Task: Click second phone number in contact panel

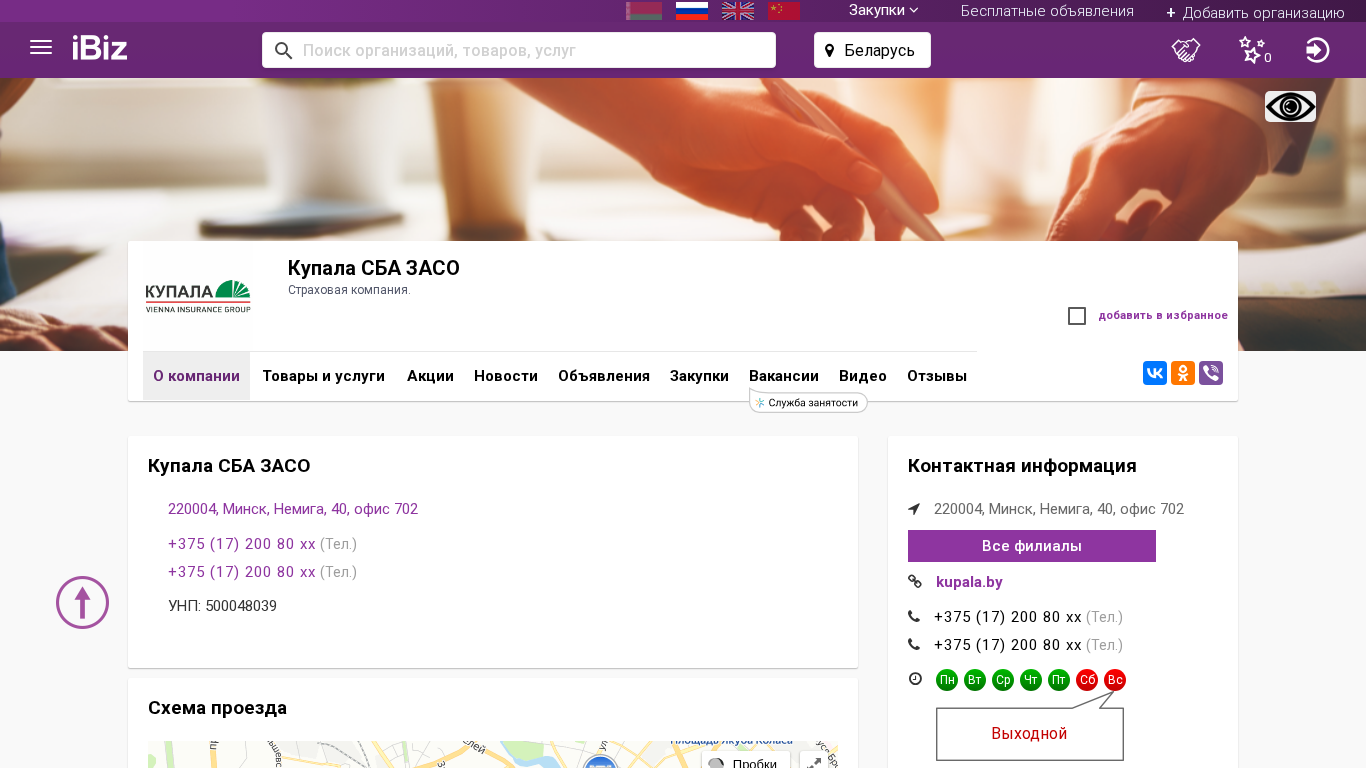Action: click(x=1008, y=645)
